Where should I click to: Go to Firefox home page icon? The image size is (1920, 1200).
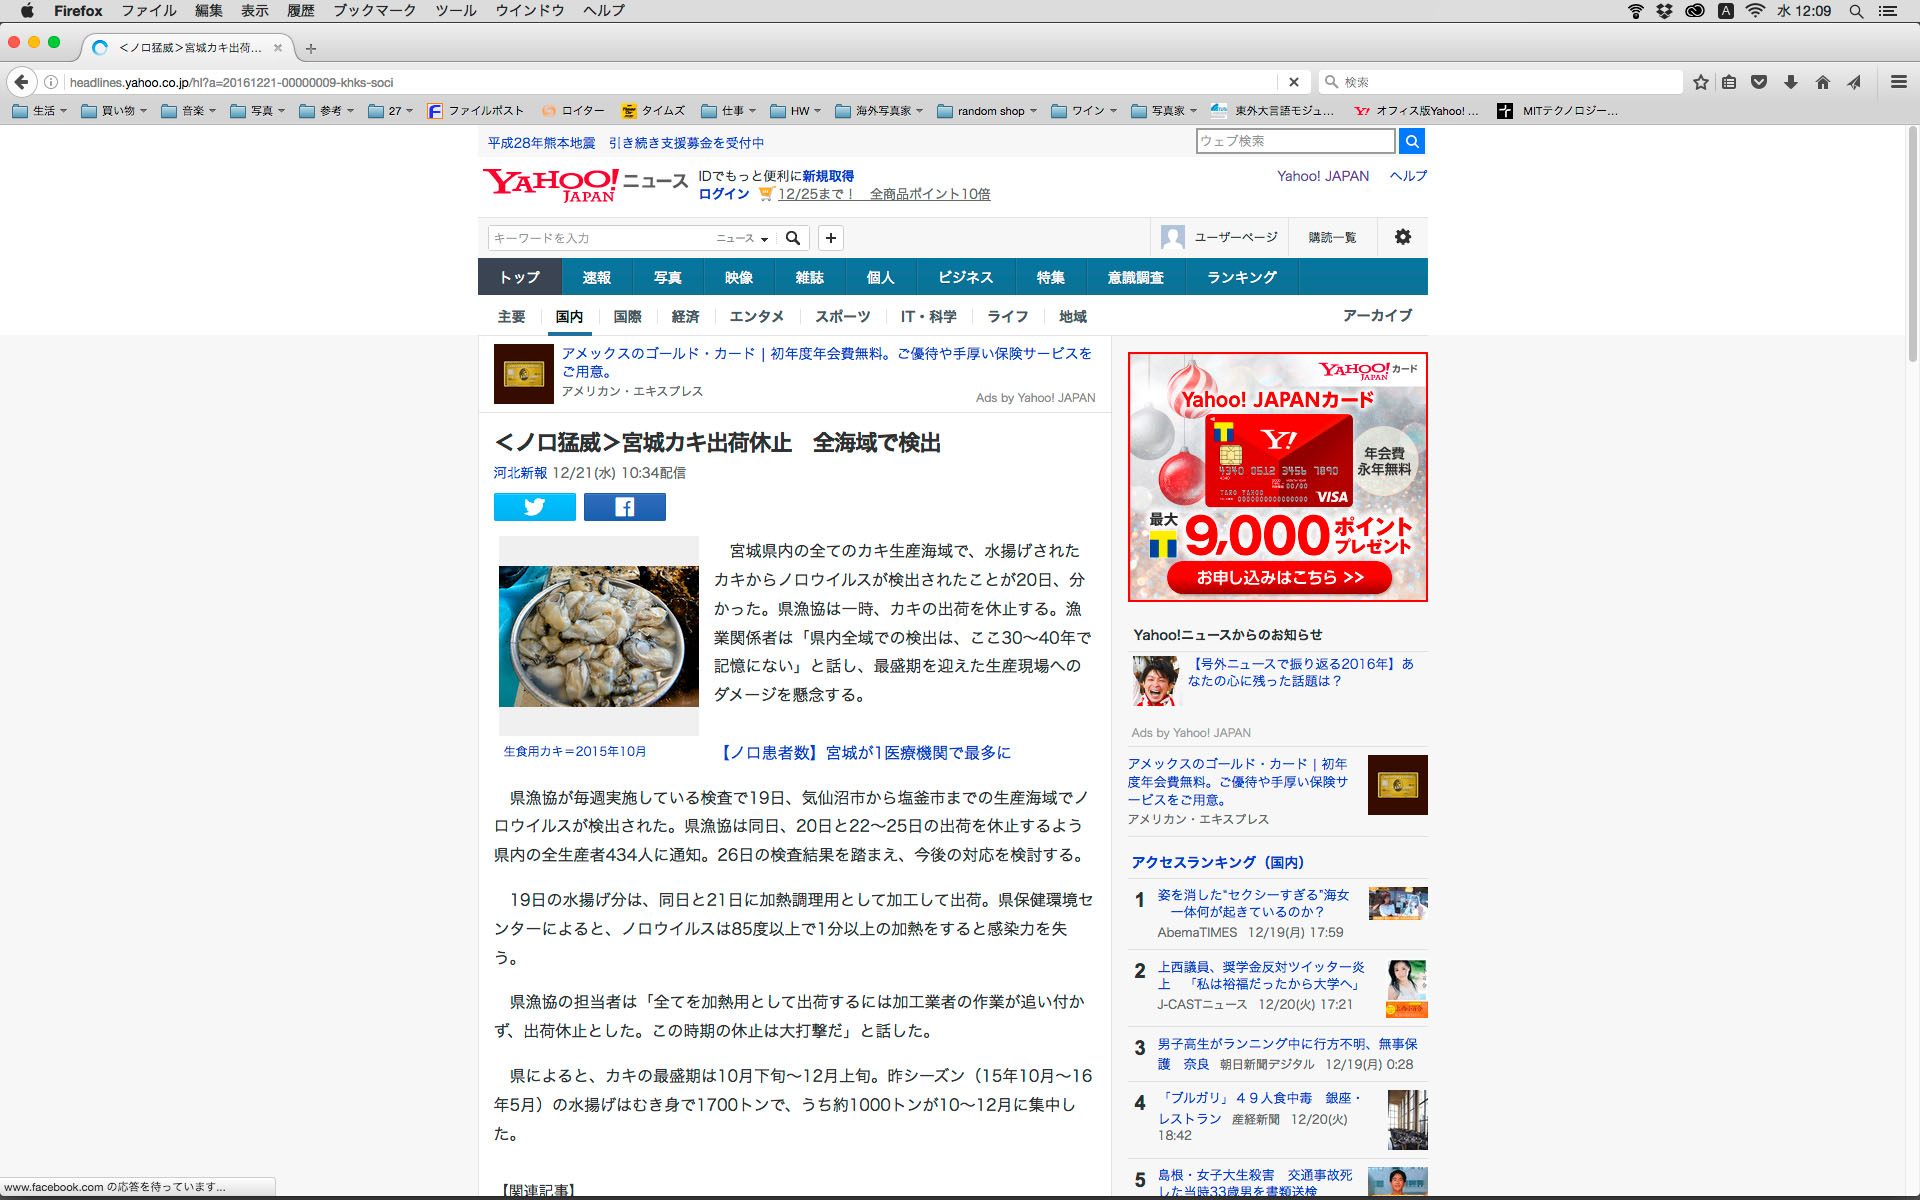pos(1822,82)
